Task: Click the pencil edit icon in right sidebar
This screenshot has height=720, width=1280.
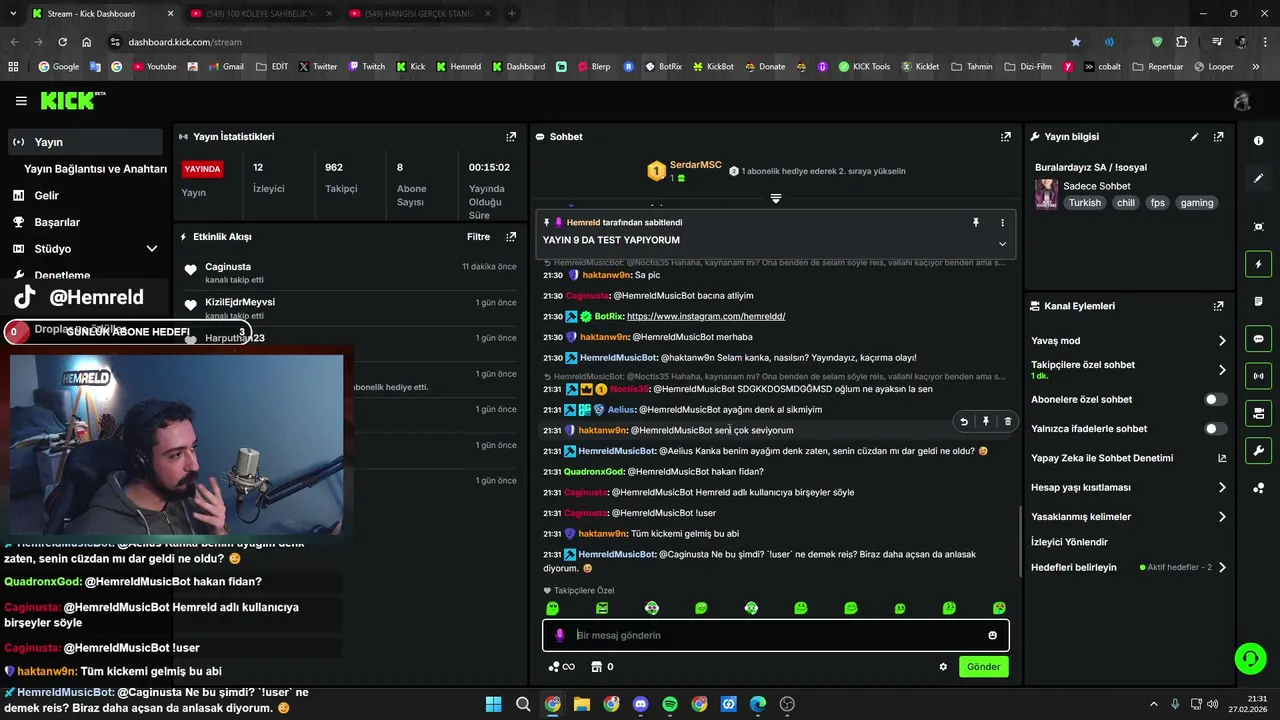Action: pos(1258,178)
